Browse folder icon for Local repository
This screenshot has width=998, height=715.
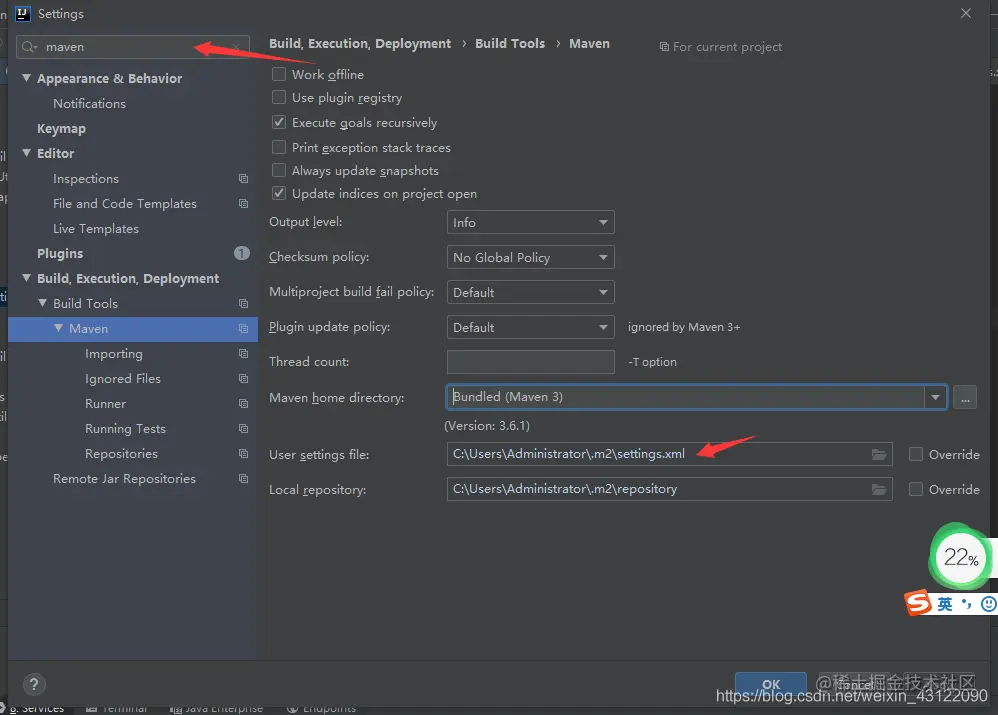coord(879,489)
